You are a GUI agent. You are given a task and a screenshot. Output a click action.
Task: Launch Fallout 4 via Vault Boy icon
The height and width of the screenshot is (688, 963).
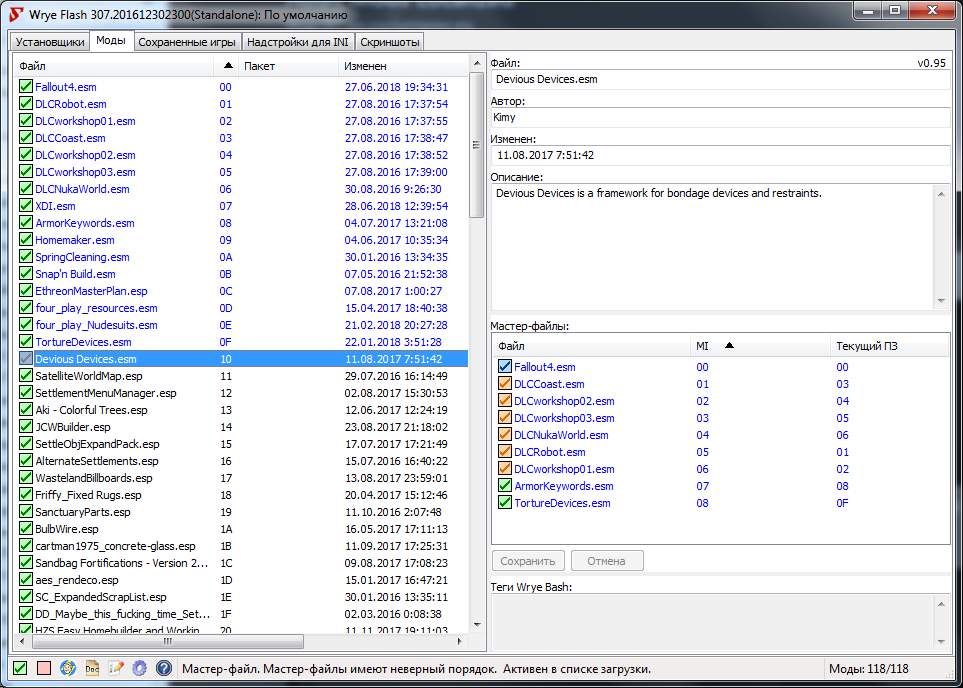pos(68,668)
